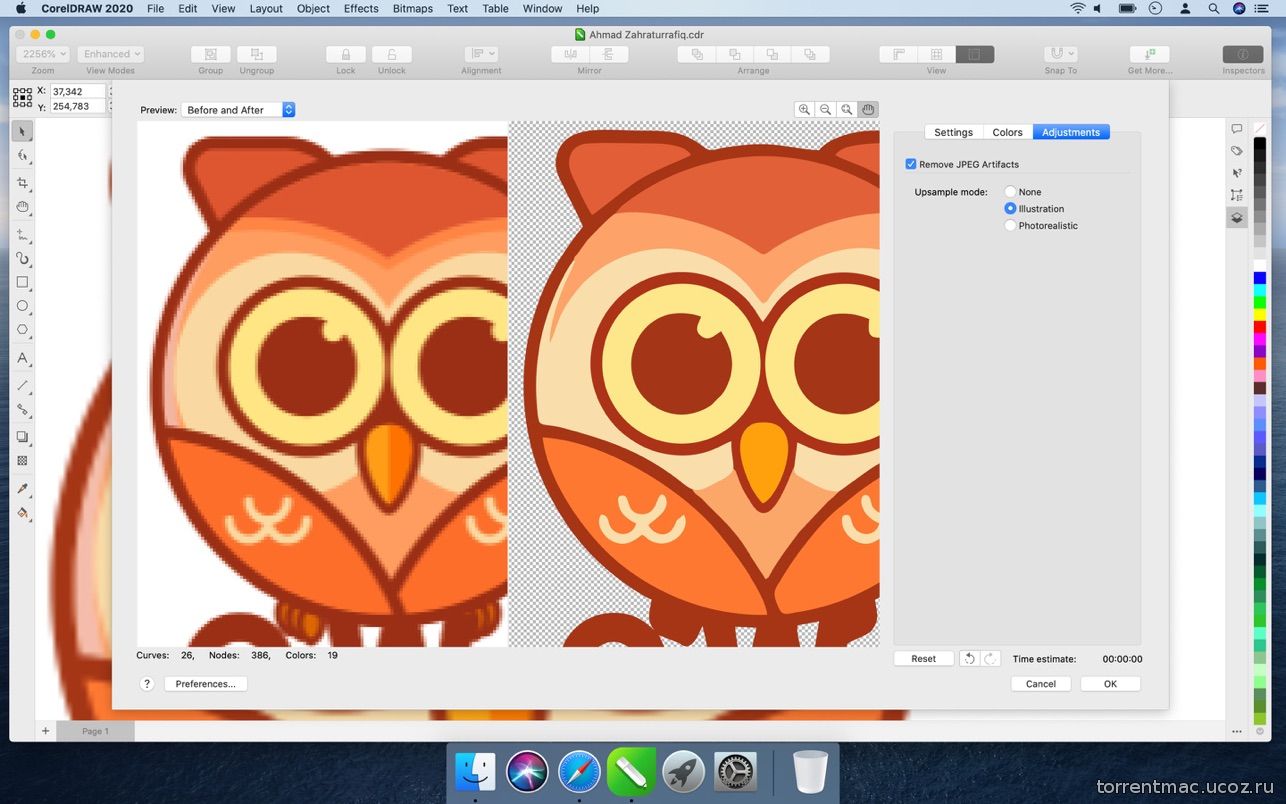Select the Pan hand tool in toolbox
Image resolution: width=1286 pixels, height=804 pixels.
click(x=22, y=207)
